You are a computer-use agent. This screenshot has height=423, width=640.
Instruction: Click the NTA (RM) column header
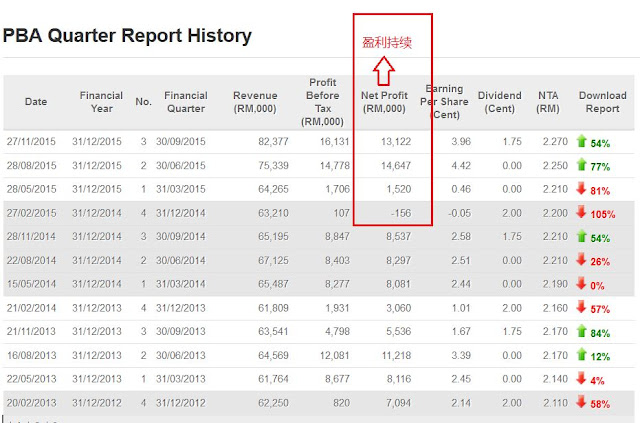(548, 102)
